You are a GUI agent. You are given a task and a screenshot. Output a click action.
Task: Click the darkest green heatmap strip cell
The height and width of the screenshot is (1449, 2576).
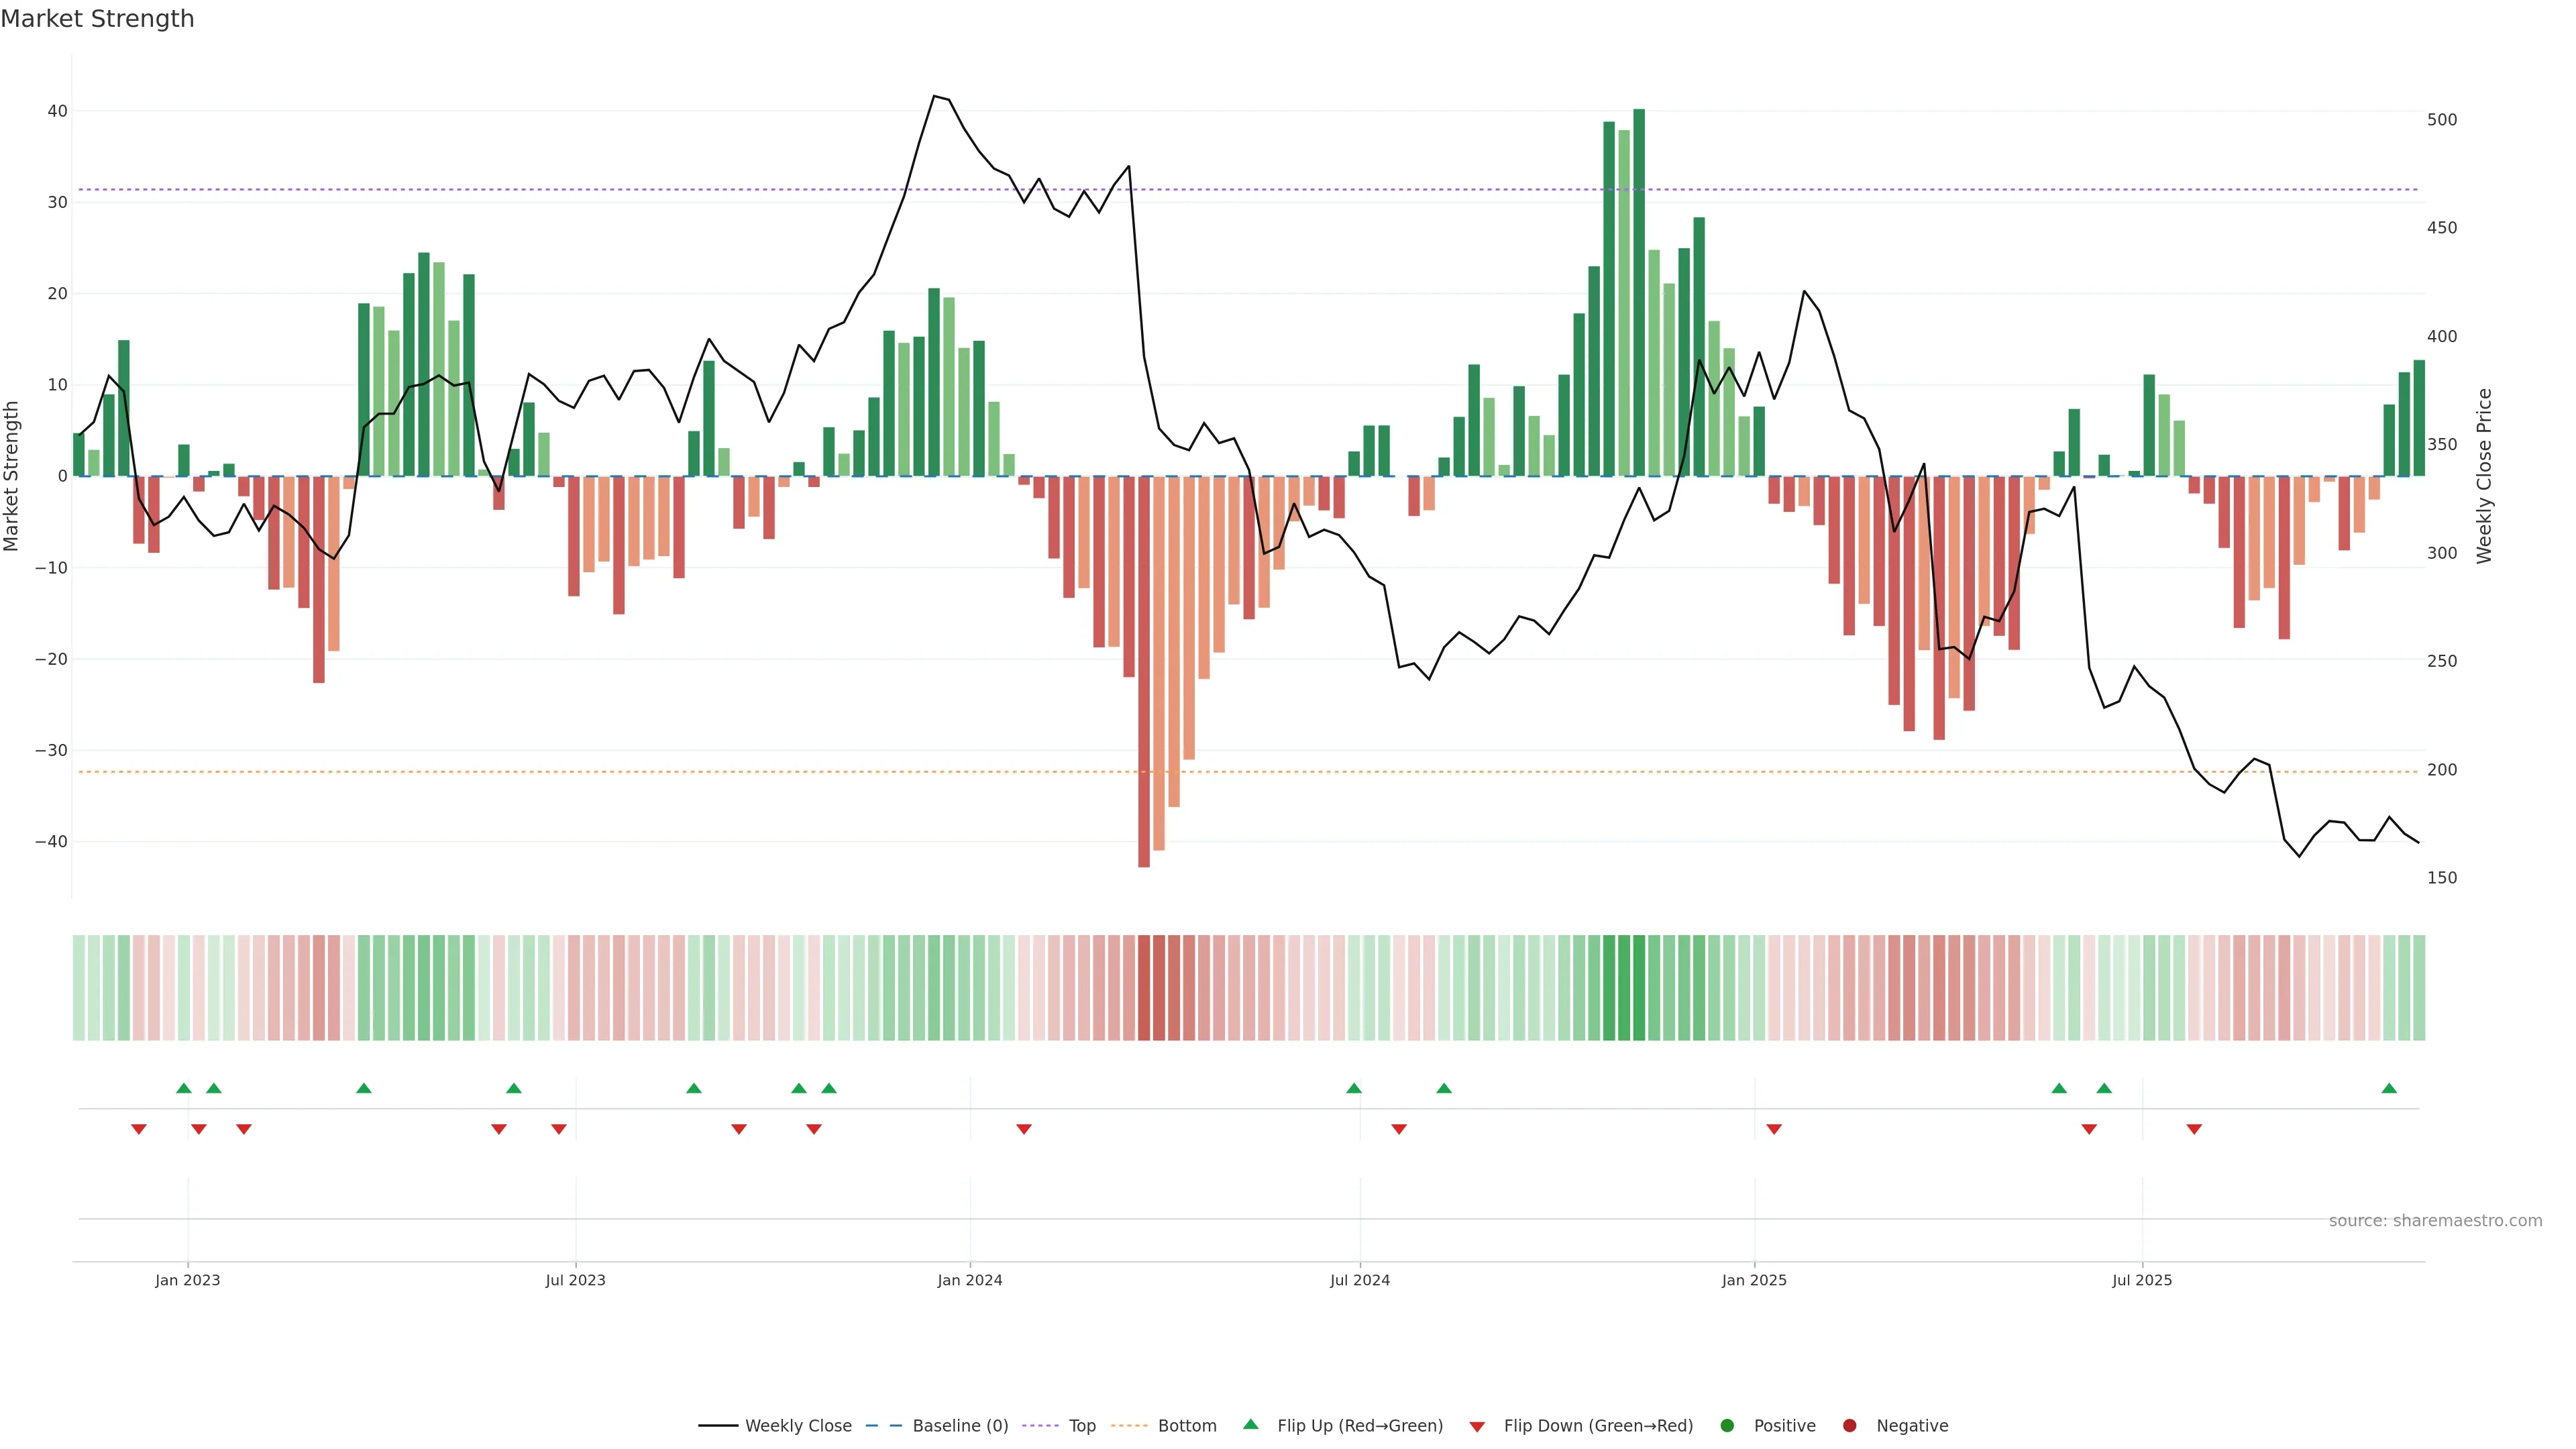(x=1639, y=988)
